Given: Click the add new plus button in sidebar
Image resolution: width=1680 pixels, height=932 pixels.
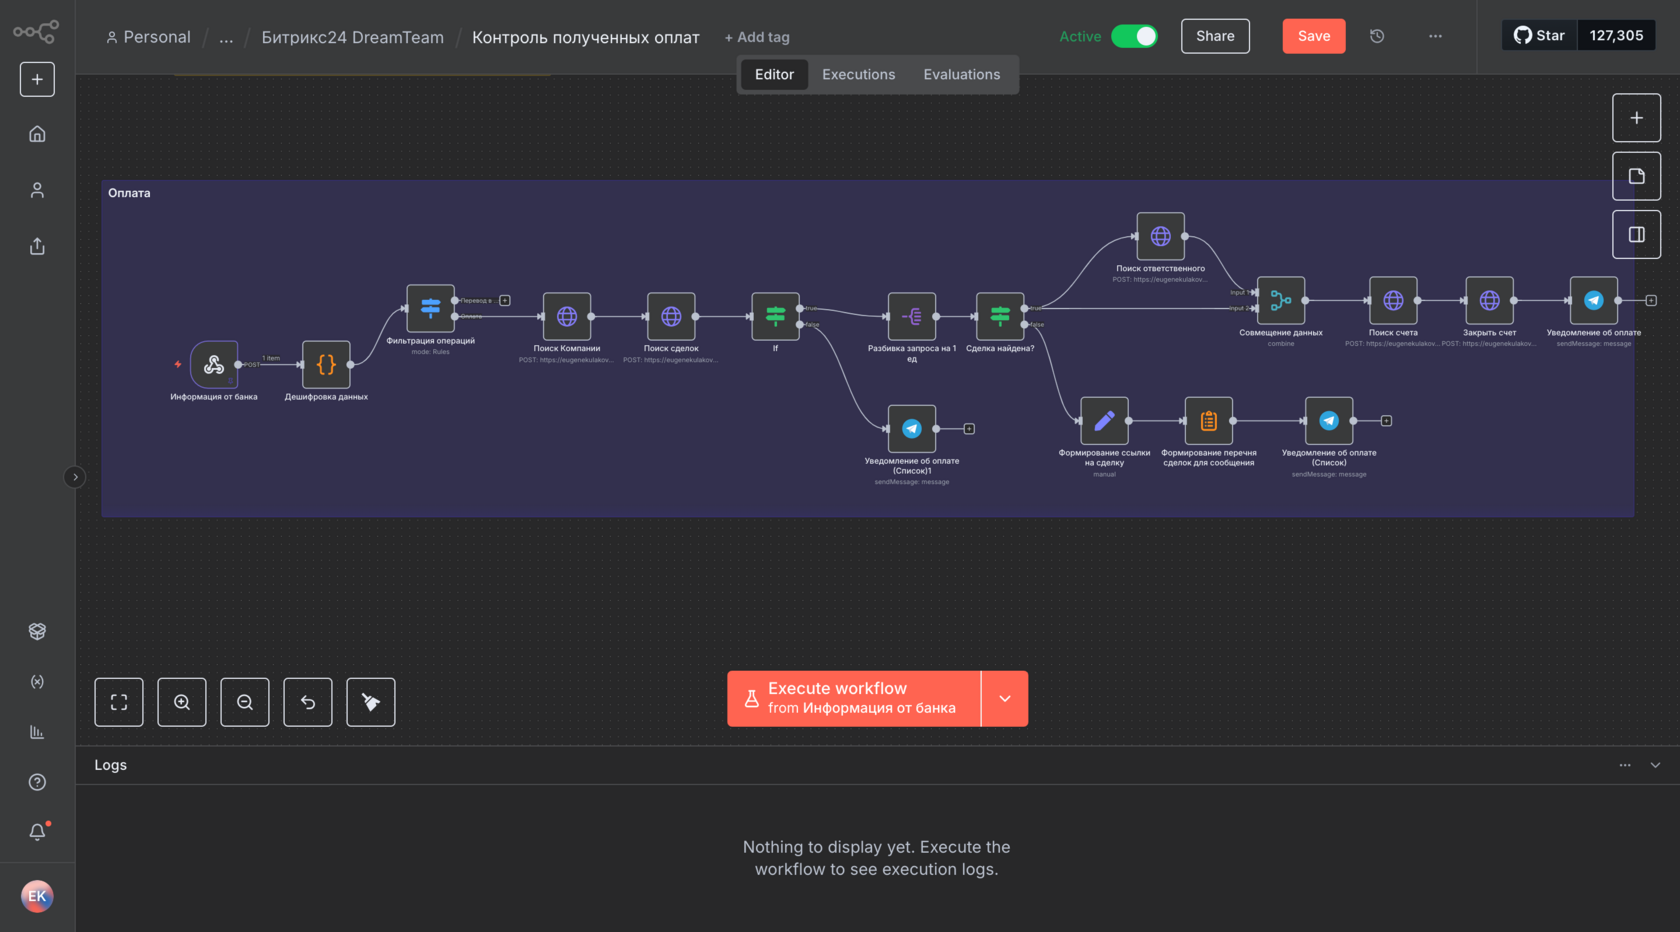Looking at the screenshot, I should click(37, 79).
